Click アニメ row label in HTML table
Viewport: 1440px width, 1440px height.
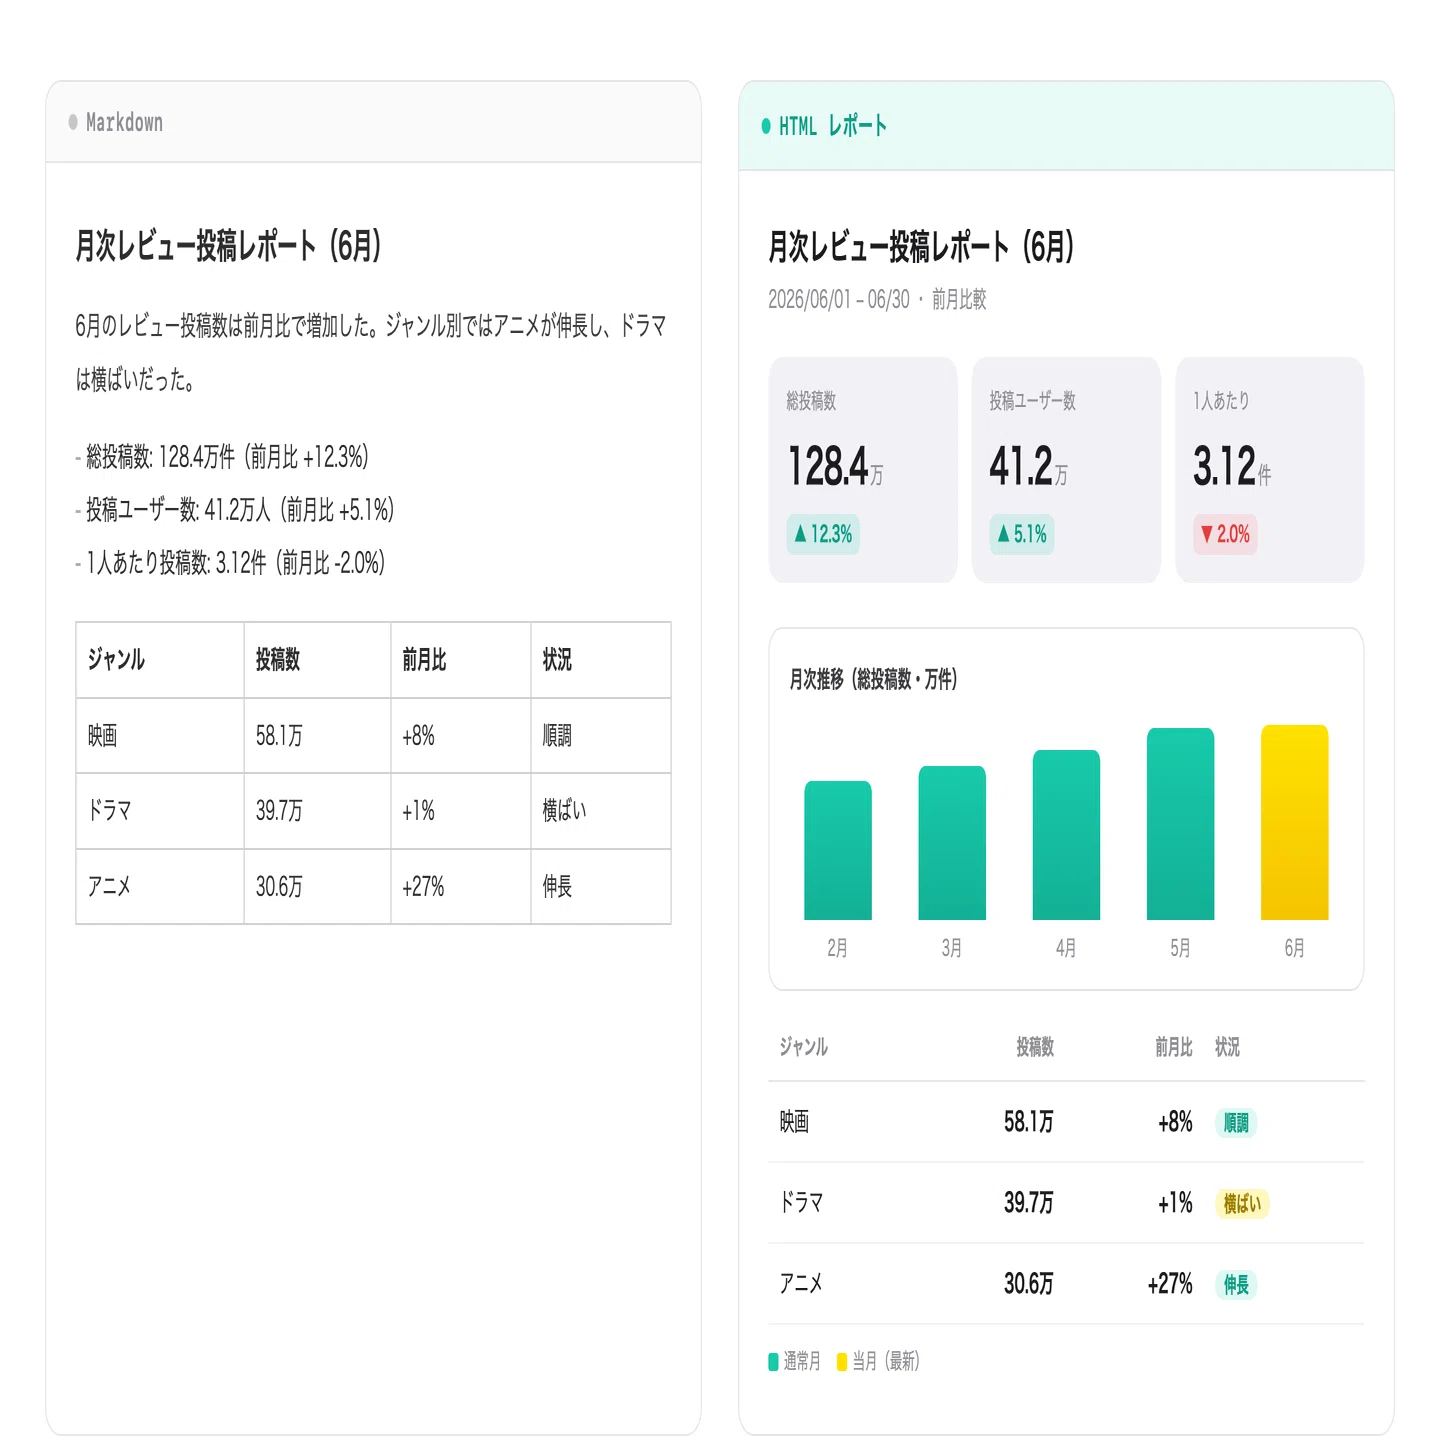click(x=801, y=1284)
